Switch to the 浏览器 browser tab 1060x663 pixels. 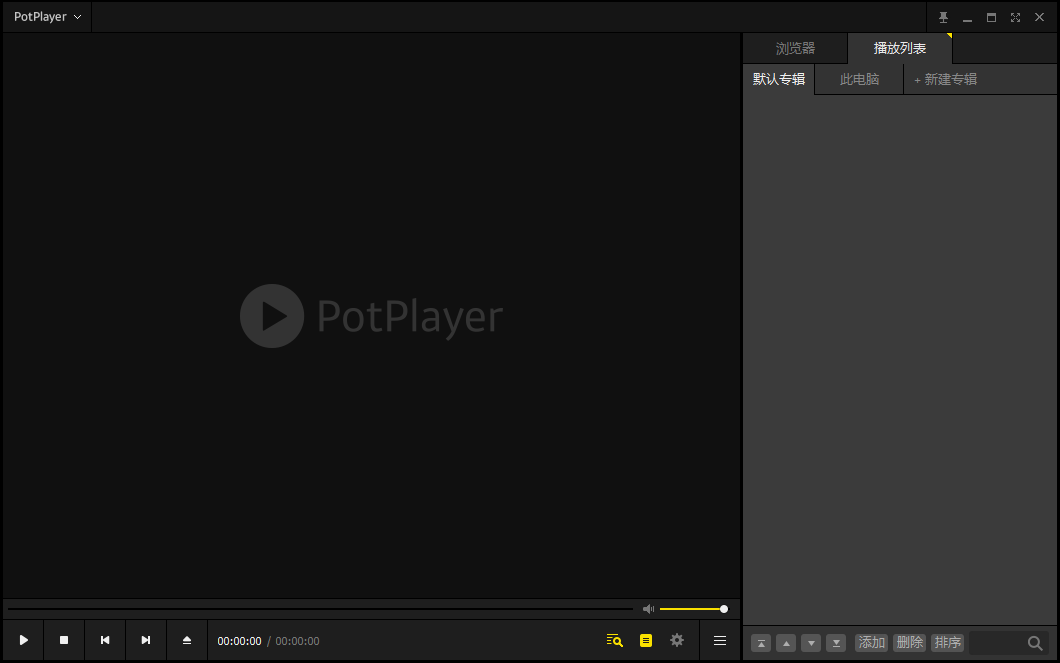click(794, 47)
